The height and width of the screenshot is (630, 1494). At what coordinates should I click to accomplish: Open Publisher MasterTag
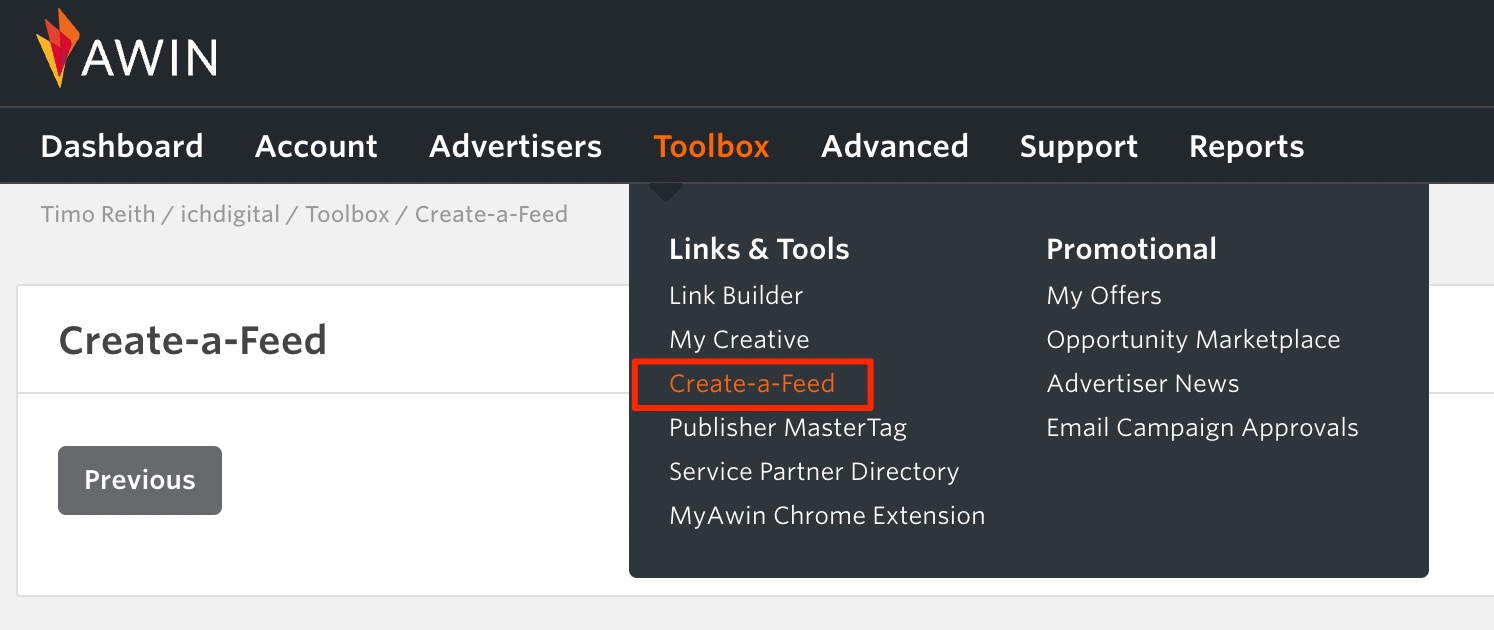788,427
